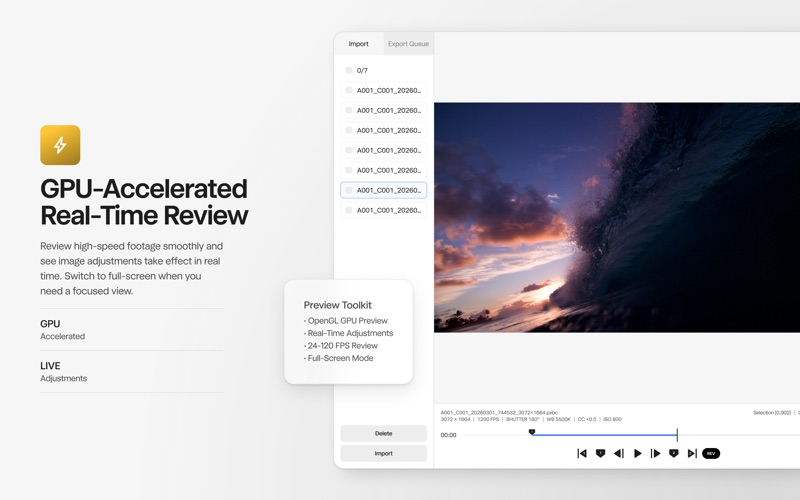Click the Preview Toolkit card title

click(x=338, y=305)
